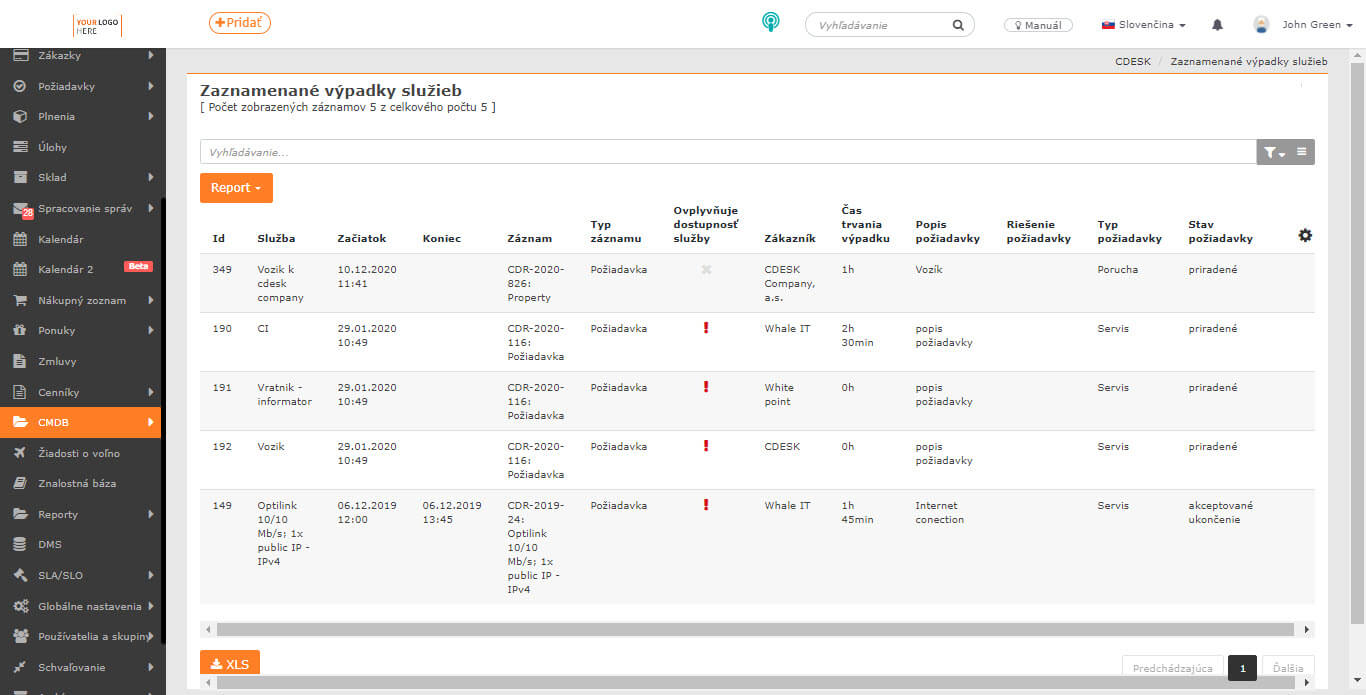Open Schvaľovanie menu item
The height and width of the screenshot is (695, 1366).
[71, 667]
